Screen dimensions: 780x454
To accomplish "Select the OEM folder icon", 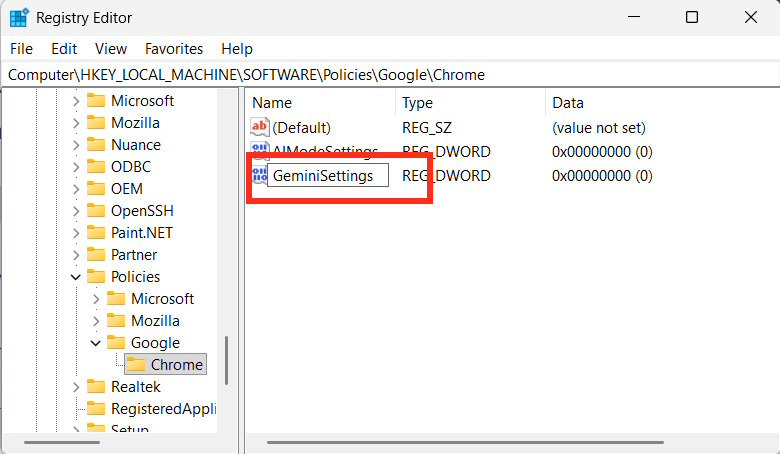I will pos(96,188).
